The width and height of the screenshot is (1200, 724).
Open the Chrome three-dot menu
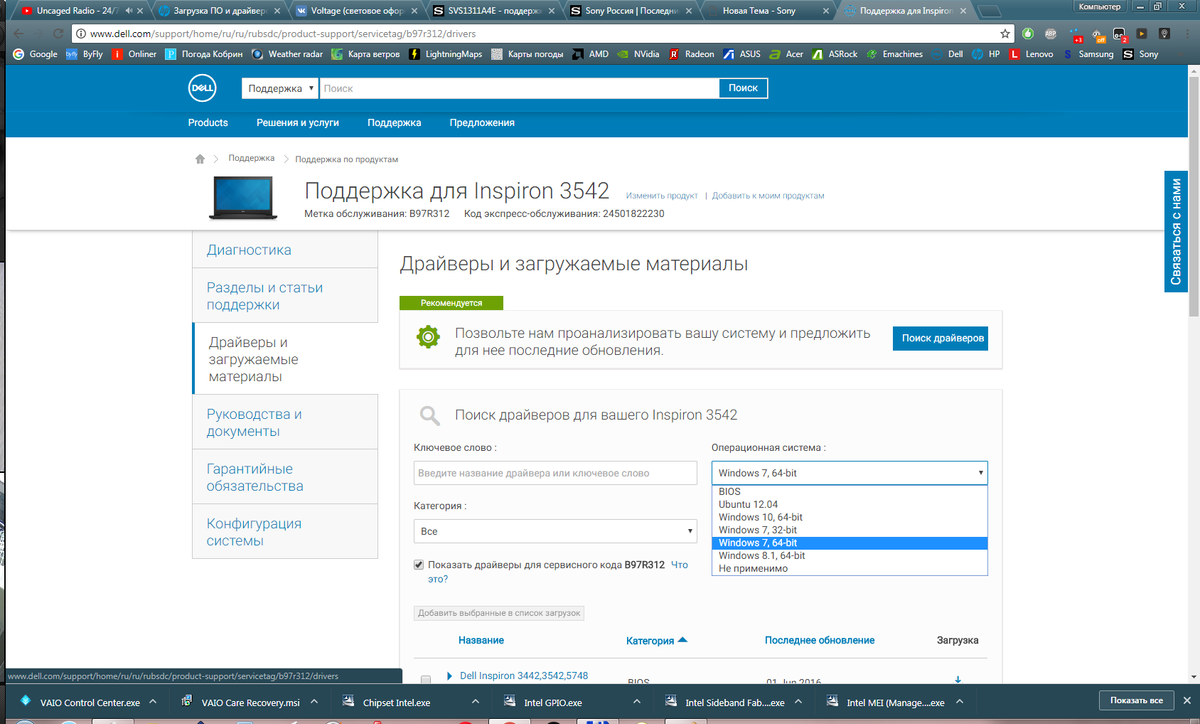point(1186,33)
